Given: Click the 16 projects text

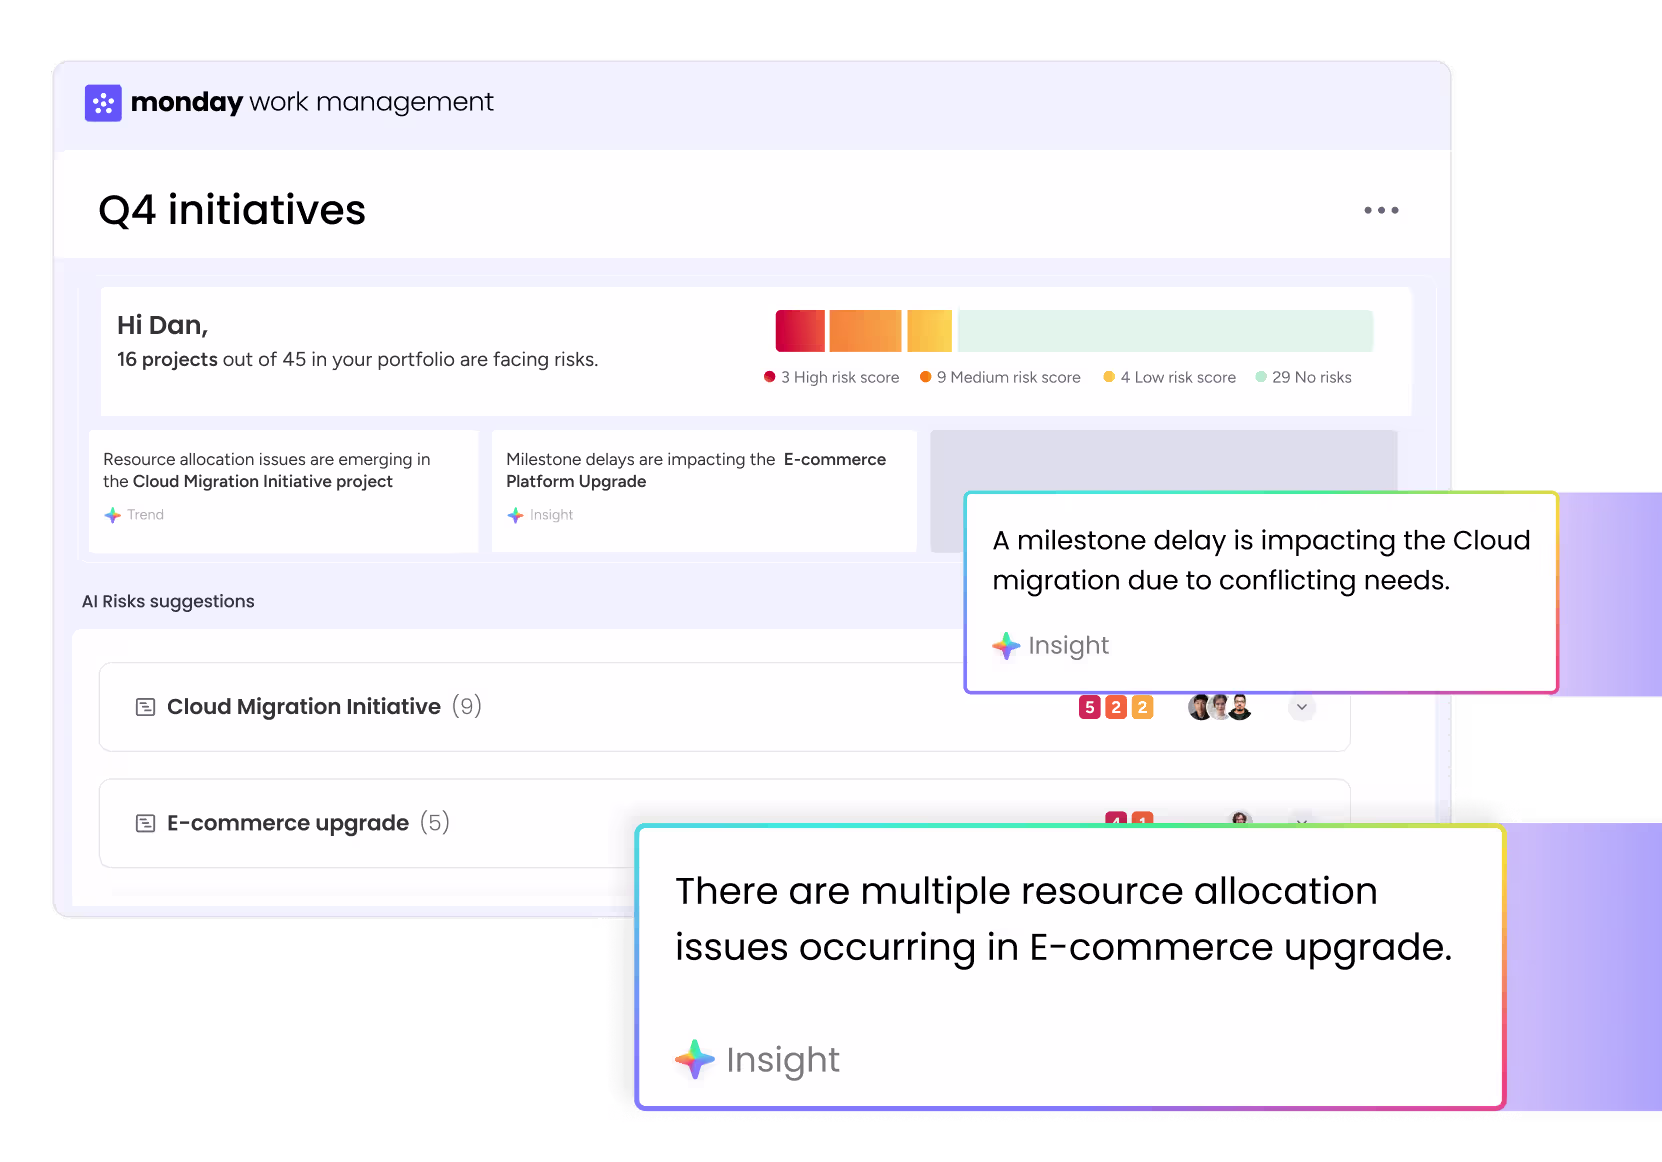Looking at the screenshot, I should click(167, 359).
